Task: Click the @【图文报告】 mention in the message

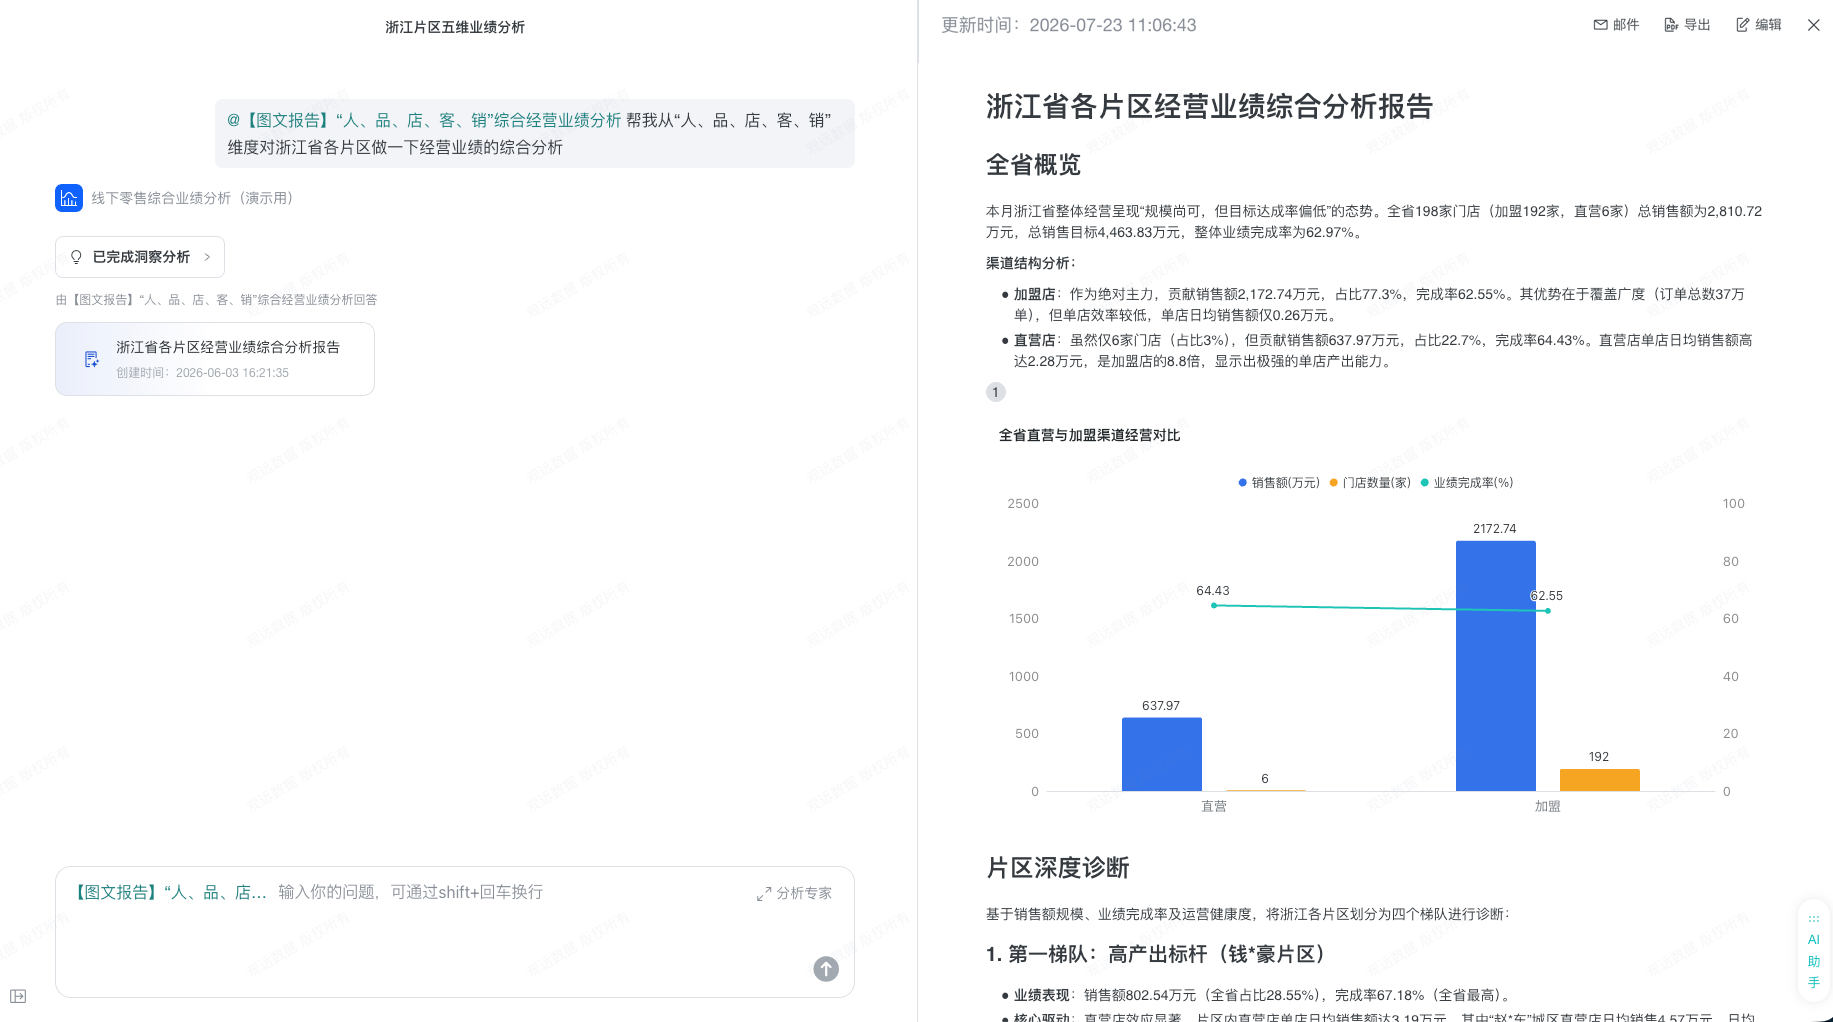Action: tap(424, 120)
